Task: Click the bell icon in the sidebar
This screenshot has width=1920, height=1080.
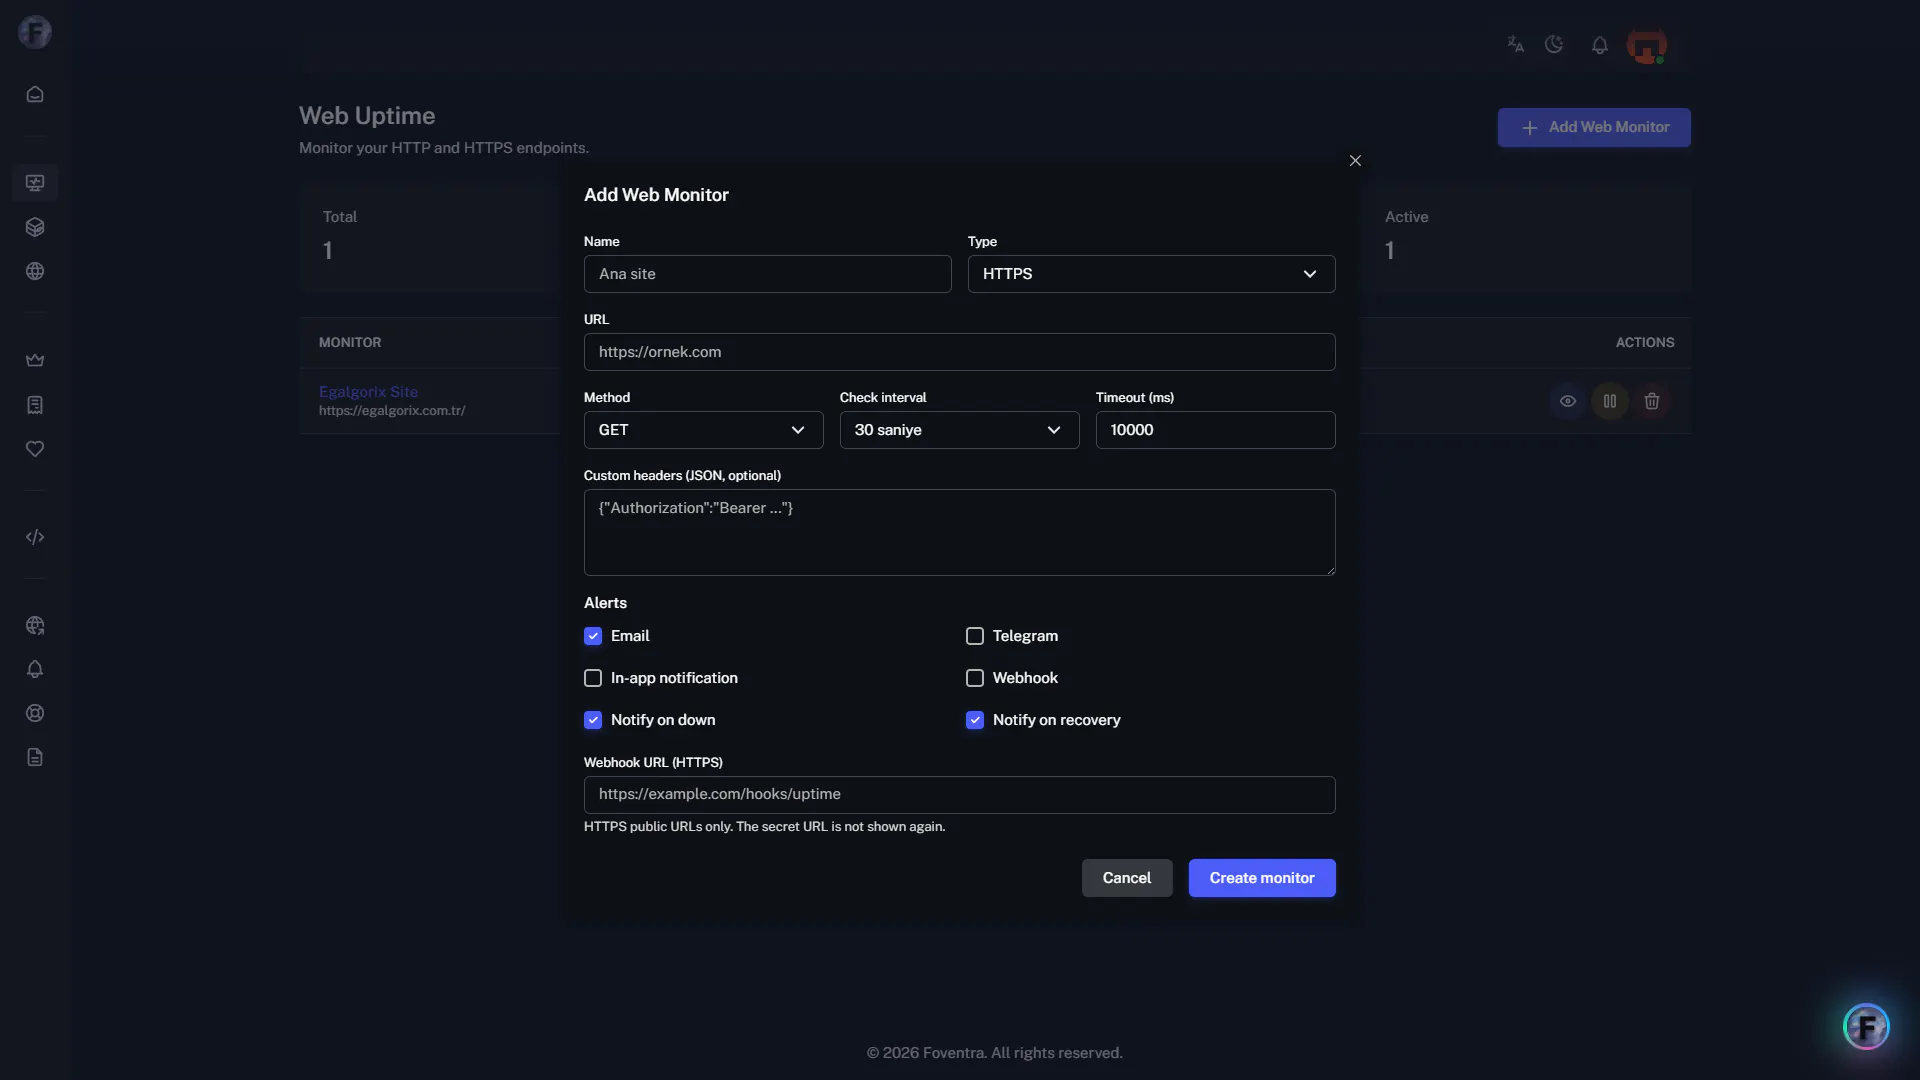Action: [x=35, y=669]
